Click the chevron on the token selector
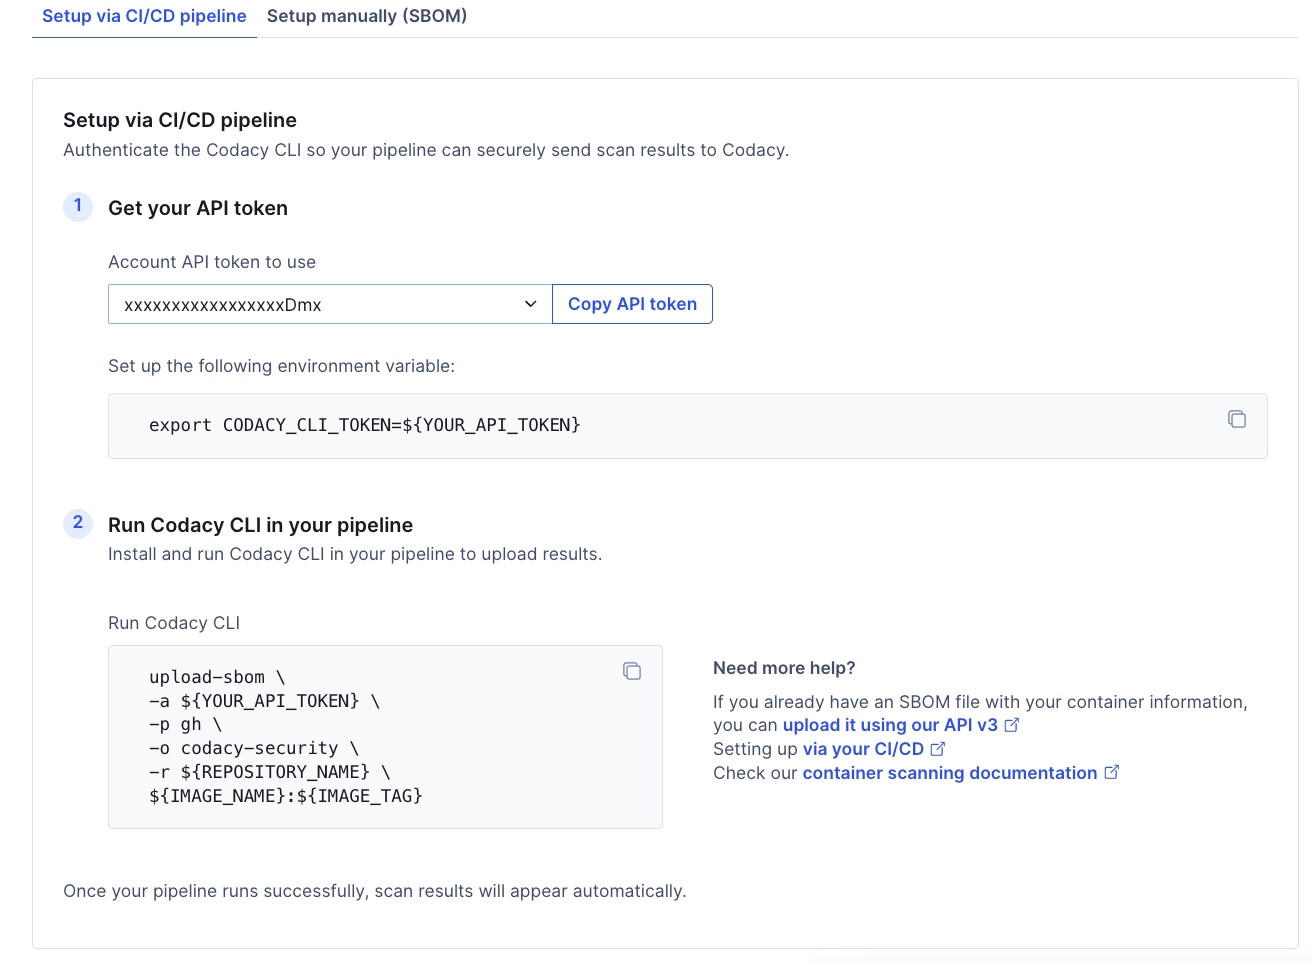 [x=530, y=304]
